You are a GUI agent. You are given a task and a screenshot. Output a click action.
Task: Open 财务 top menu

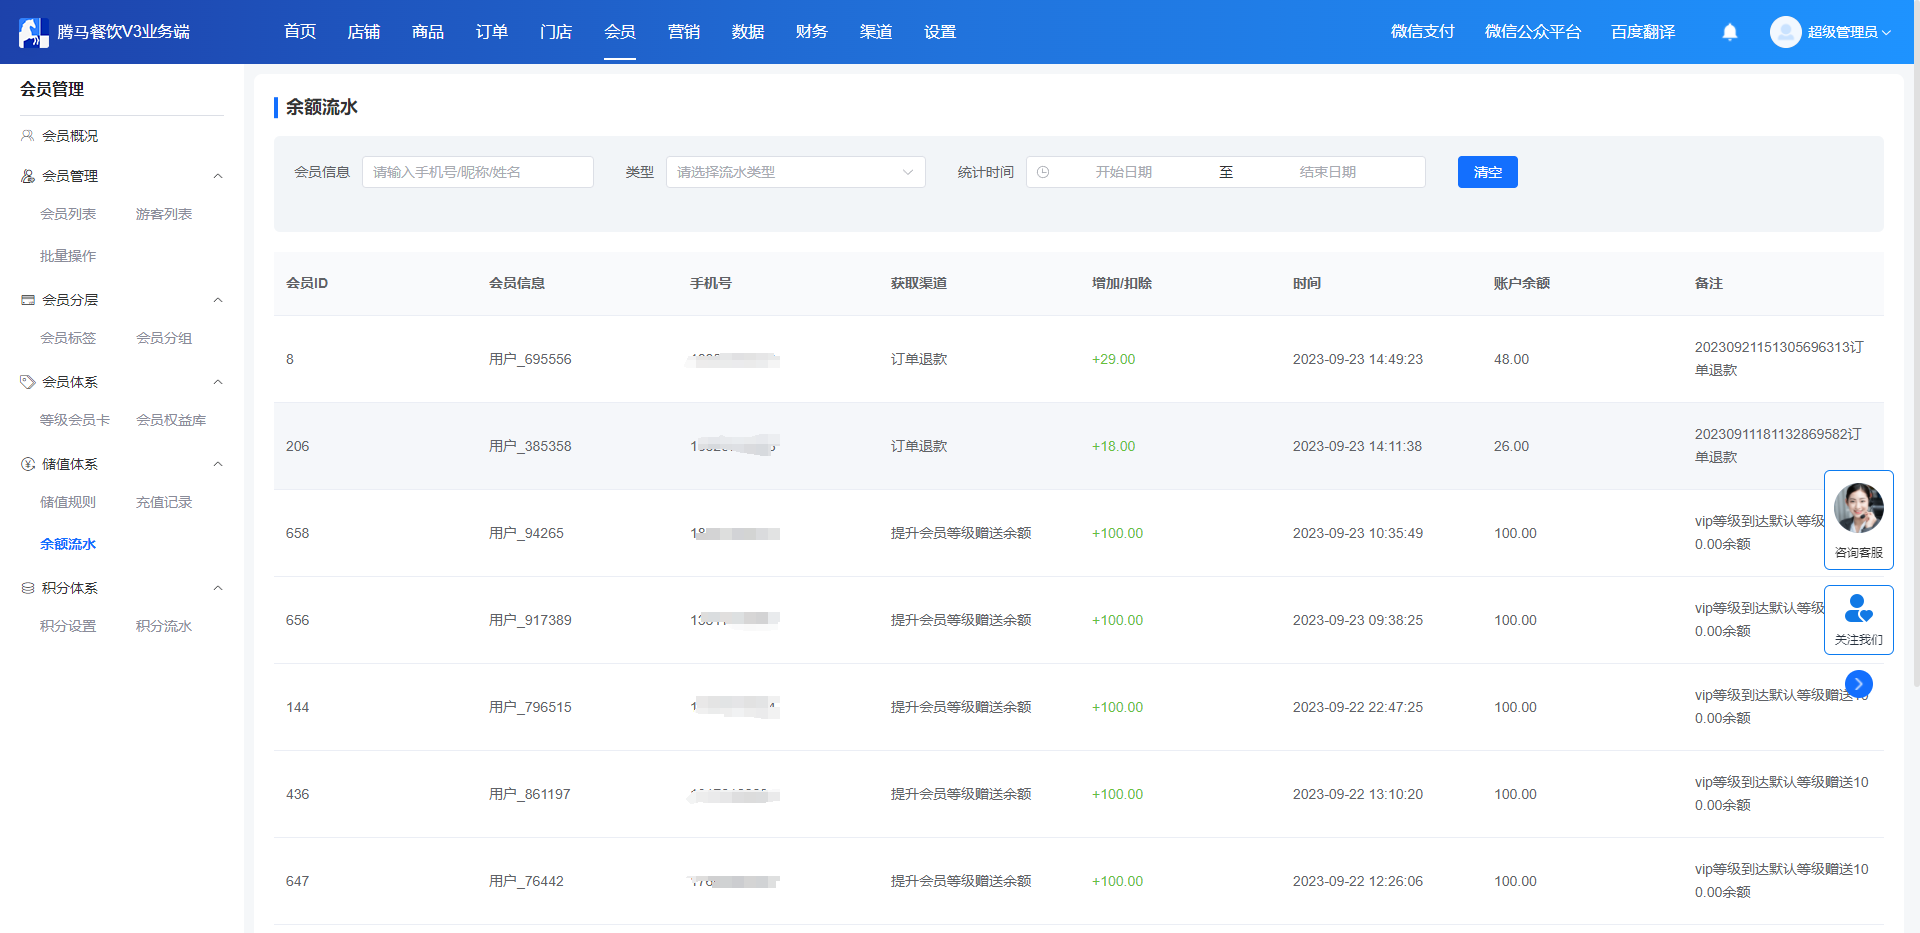(x=812, y=32)
